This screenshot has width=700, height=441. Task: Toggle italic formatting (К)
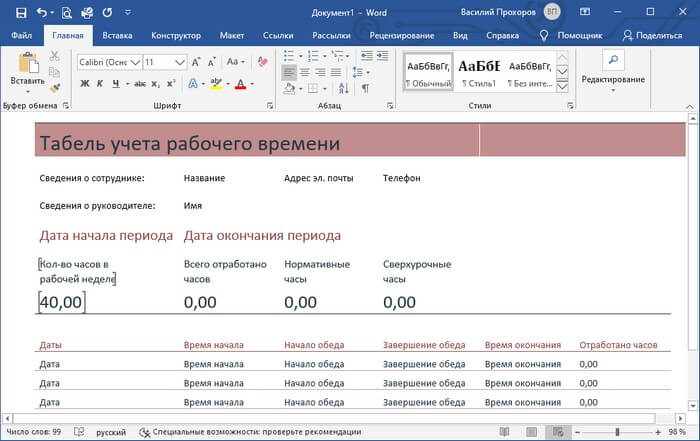[100, 83]
